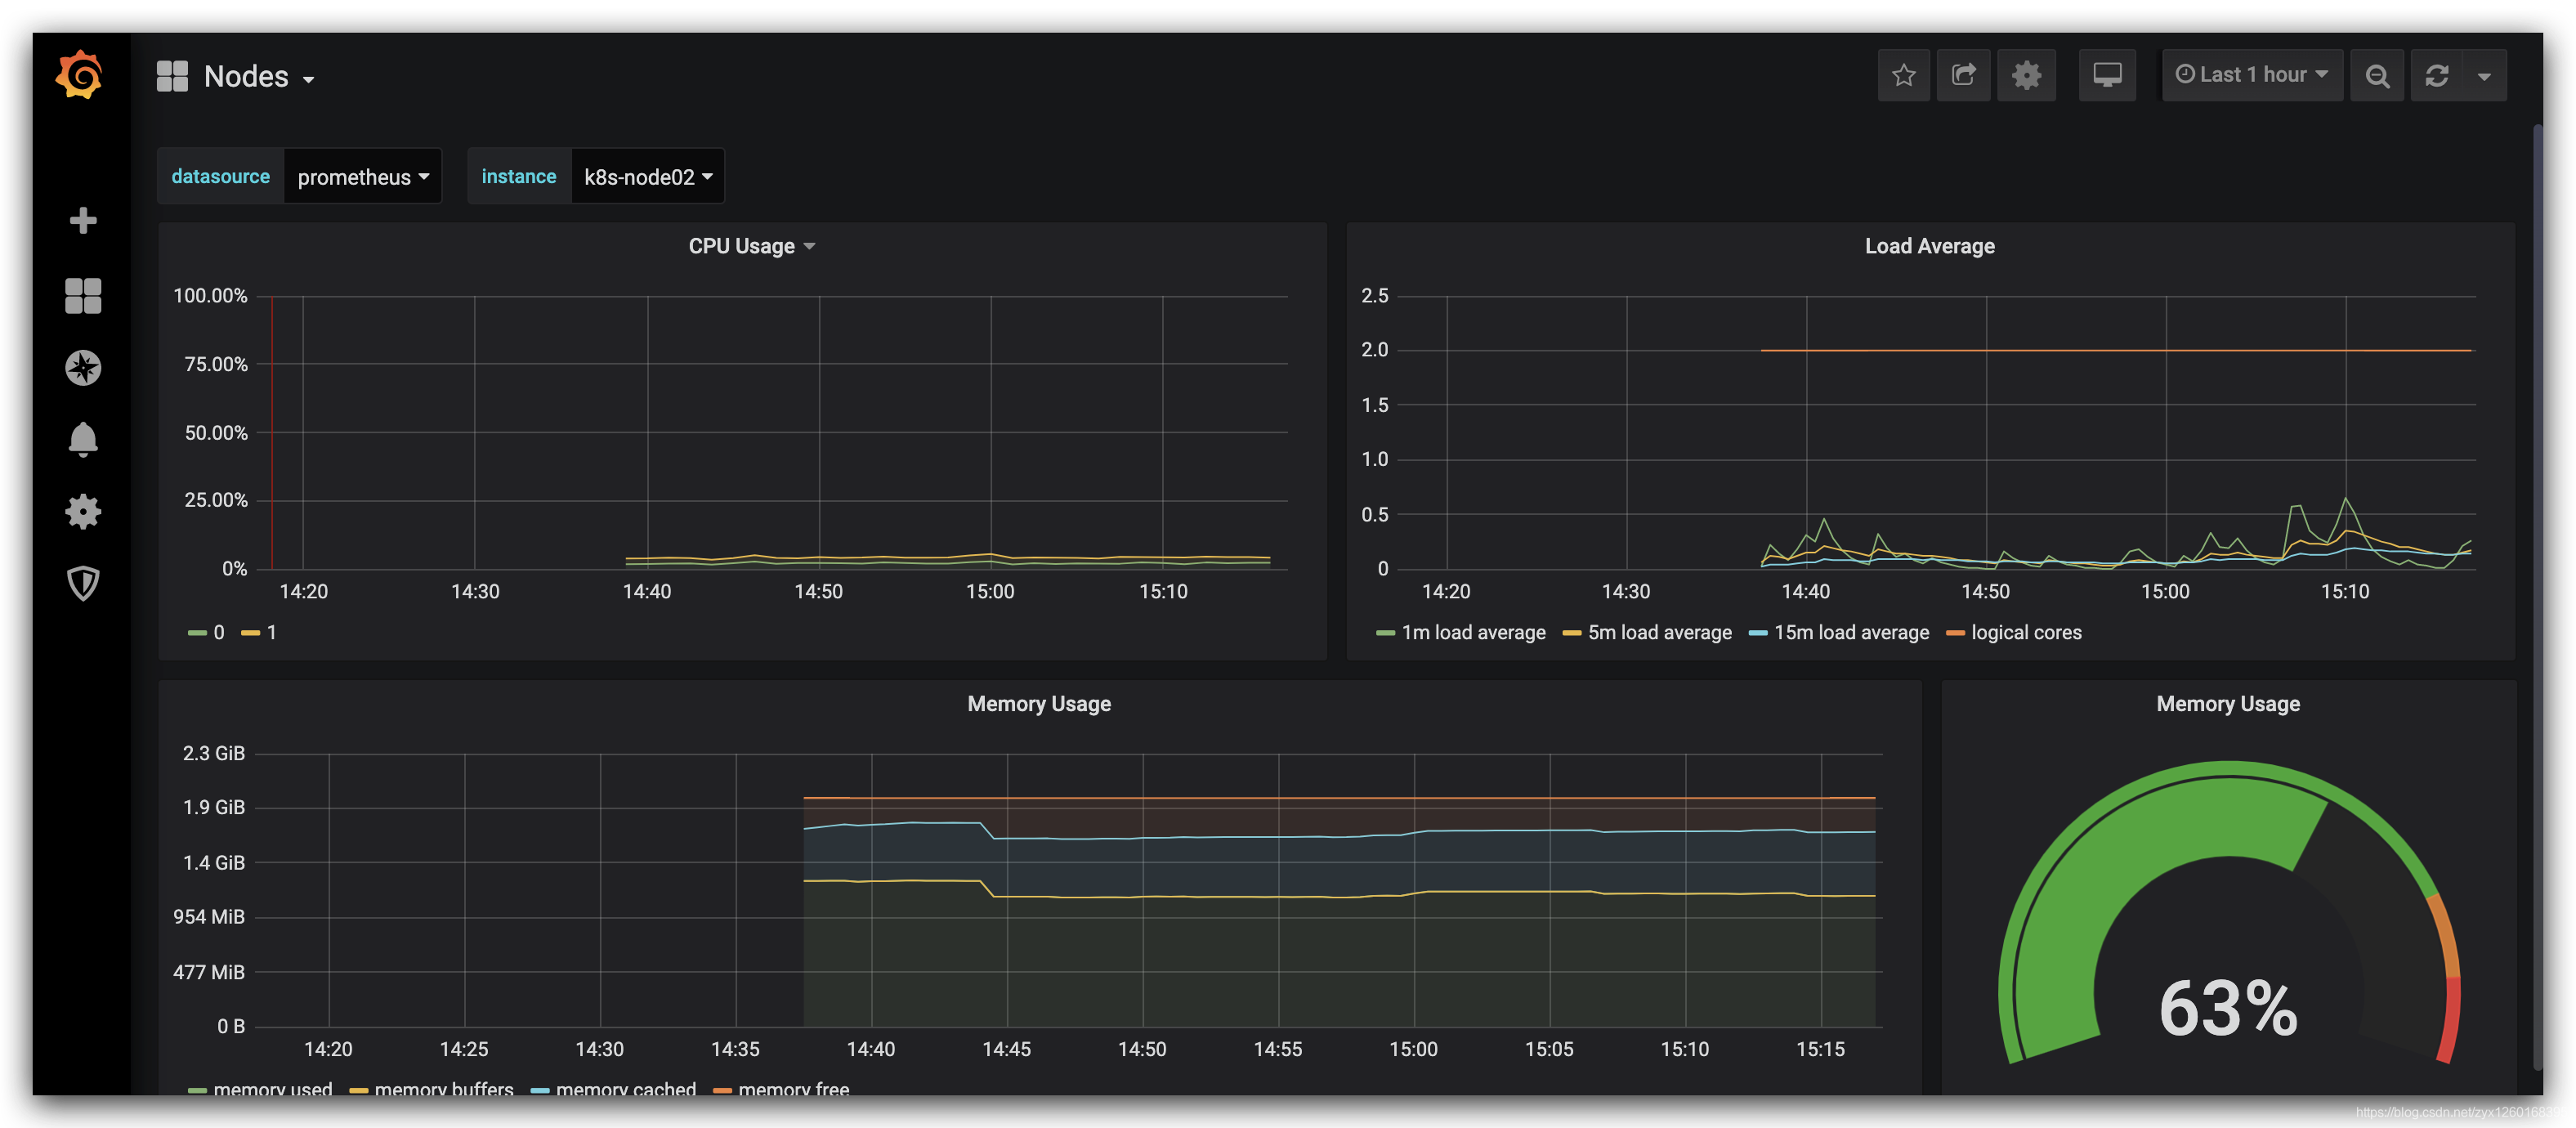The image size is (2576, 1128).
Task: Refresh the dashboard
Action: point(2437,75)
